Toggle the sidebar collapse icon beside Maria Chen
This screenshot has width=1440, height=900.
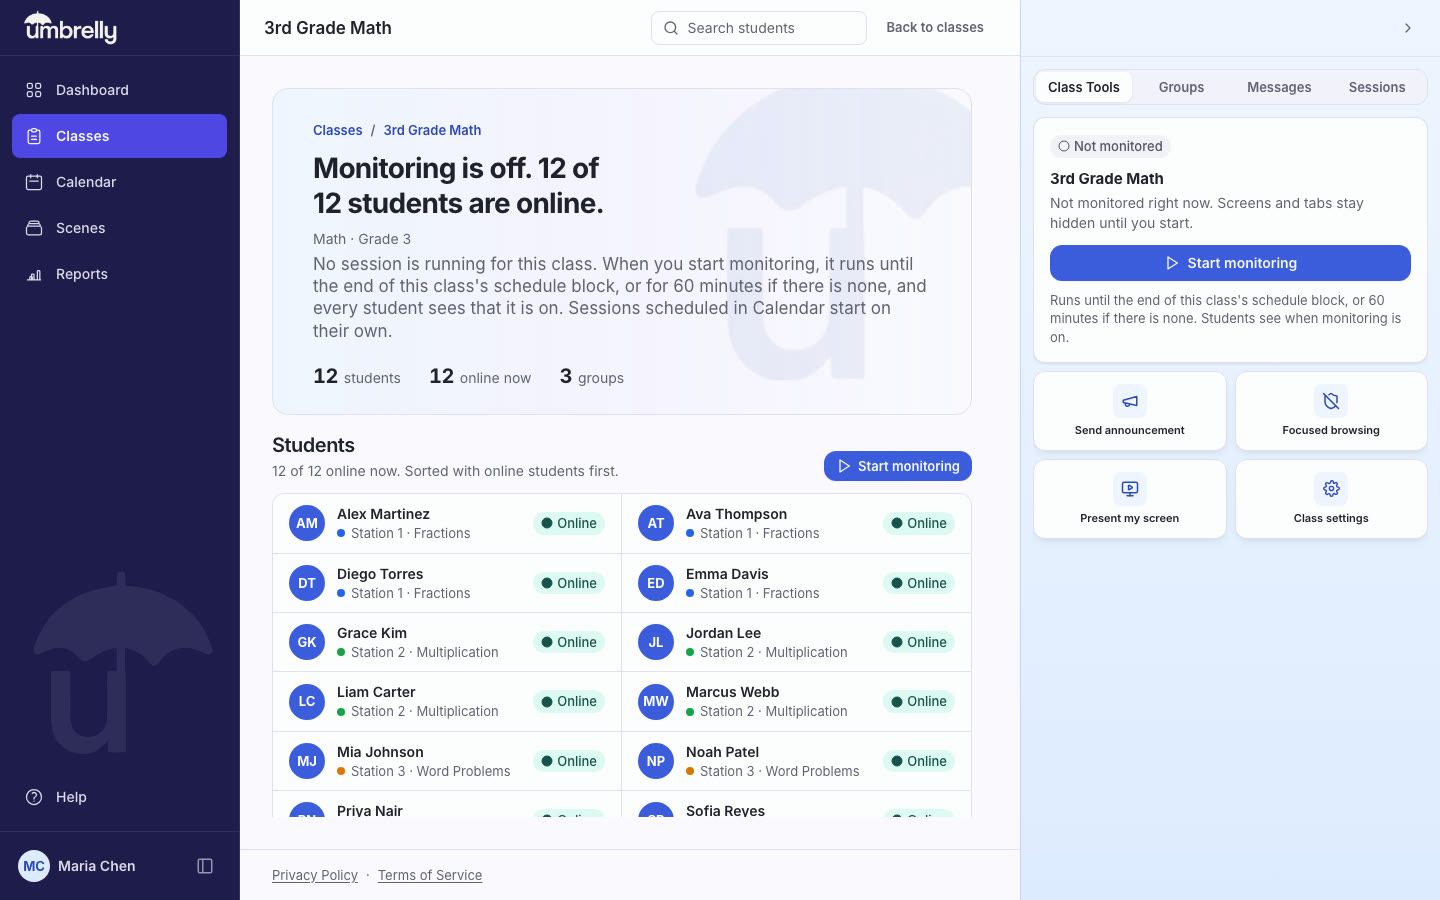[x=205, y=866]
